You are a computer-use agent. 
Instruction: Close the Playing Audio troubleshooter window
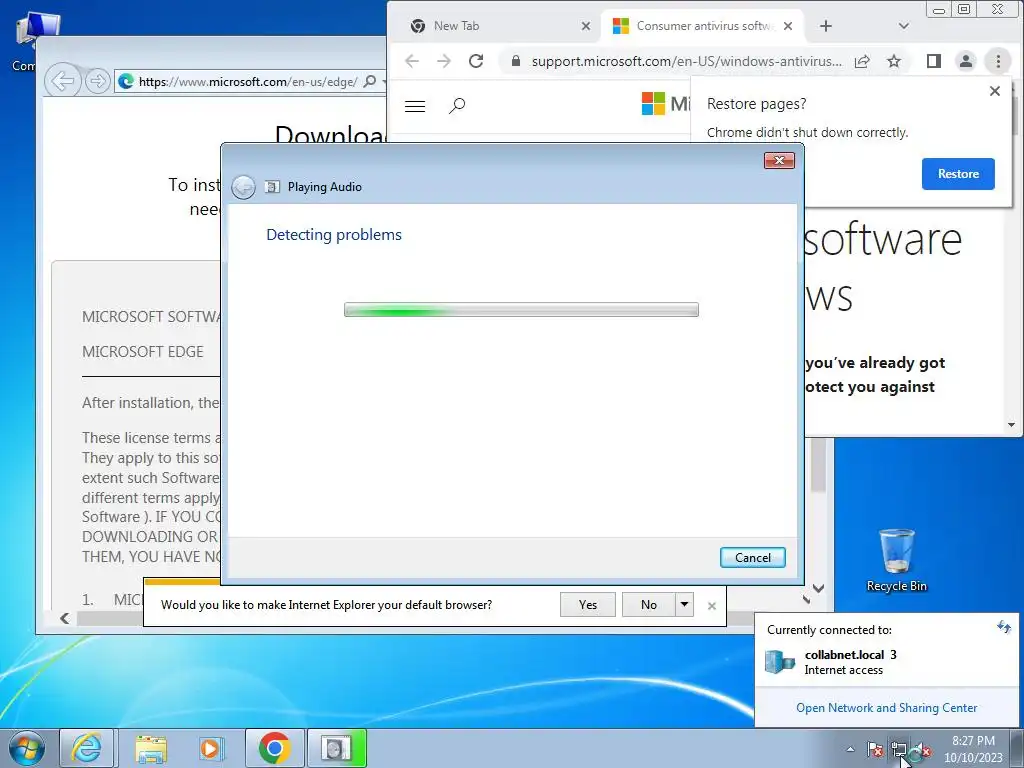tap(779, 161)
